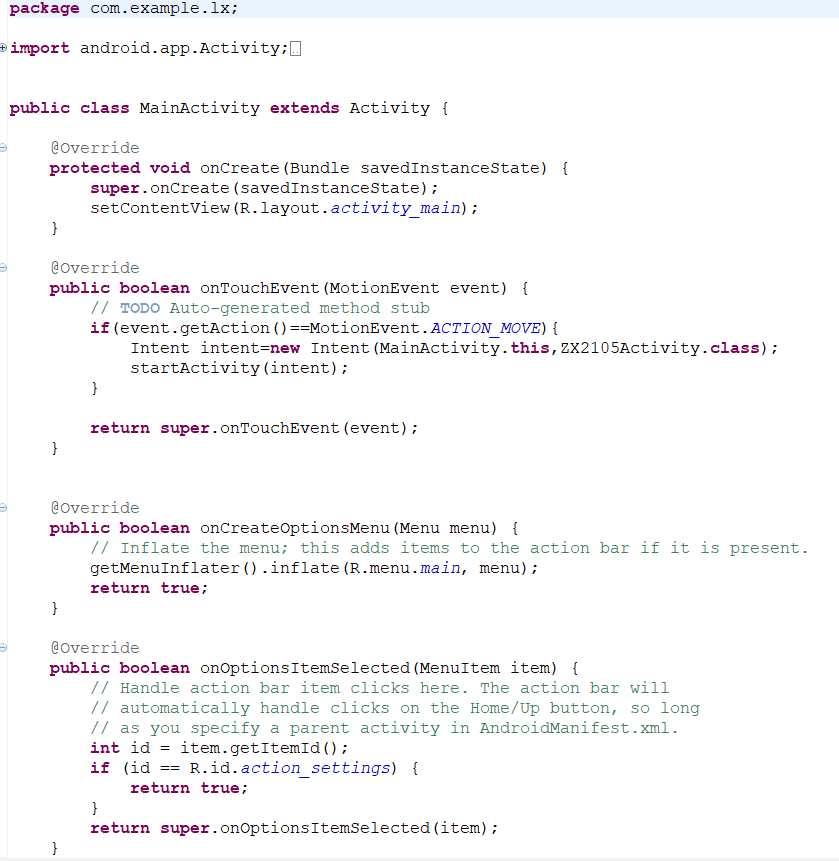
Task: Click the activity_main layout reference
Action: click(396, 208)
